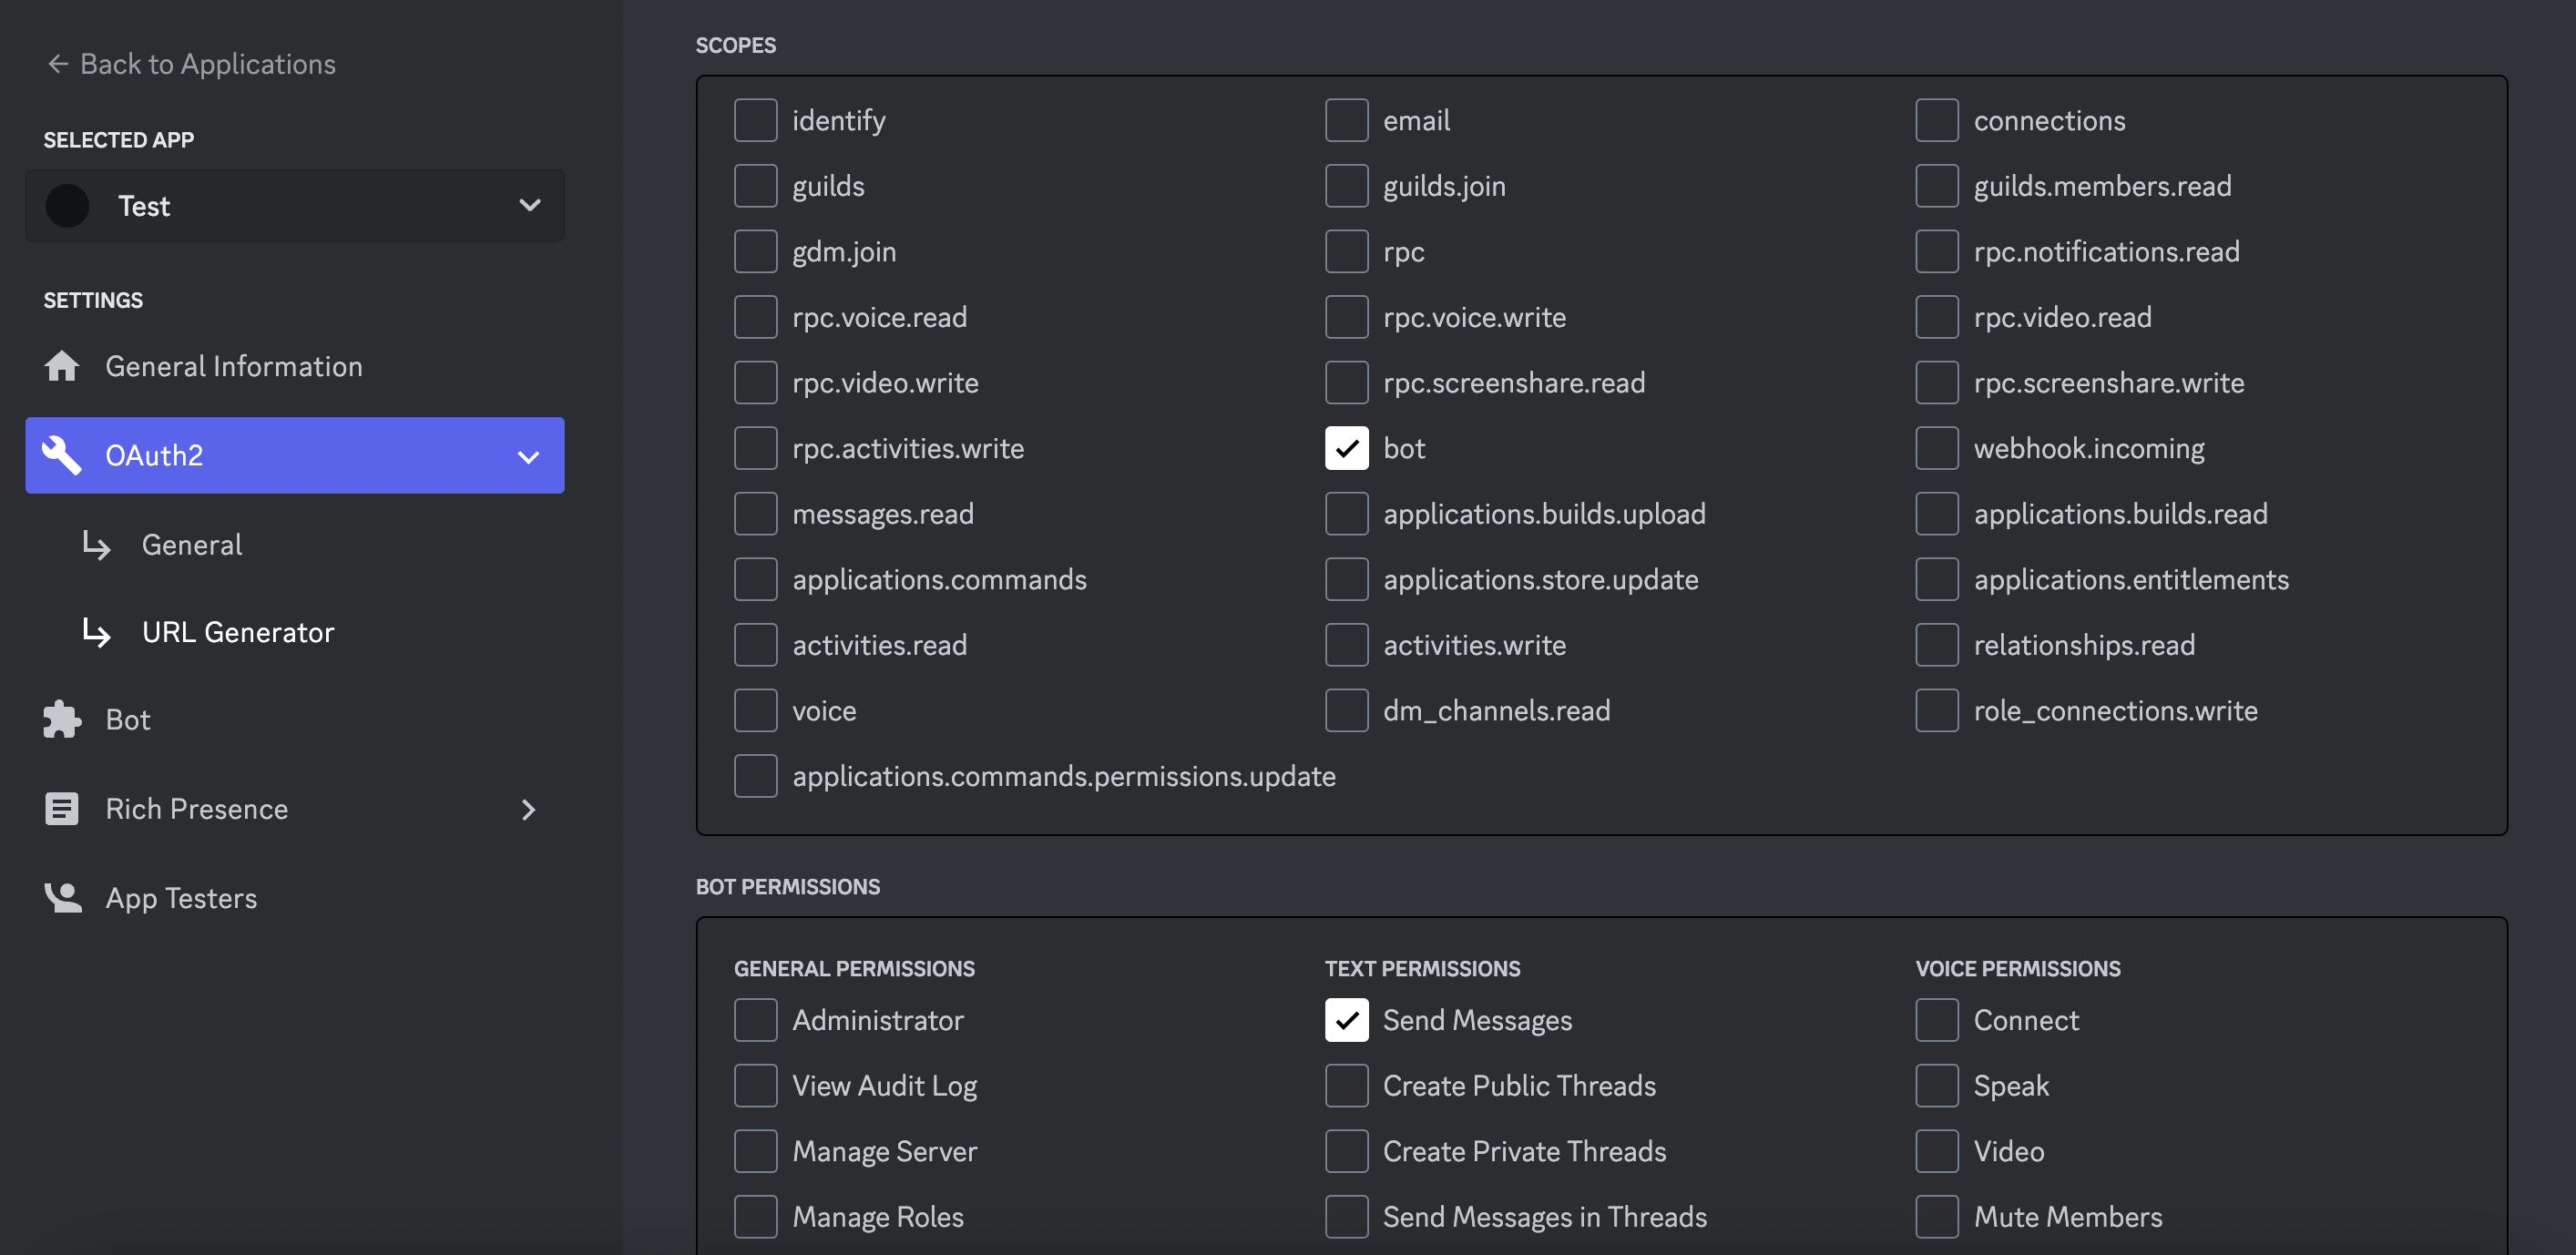Image resolution: width=2576 pixels, height=1255 pixels.
Task: Go to the Bot settings page
Action: pyautogui.click(x=128, y=719)
